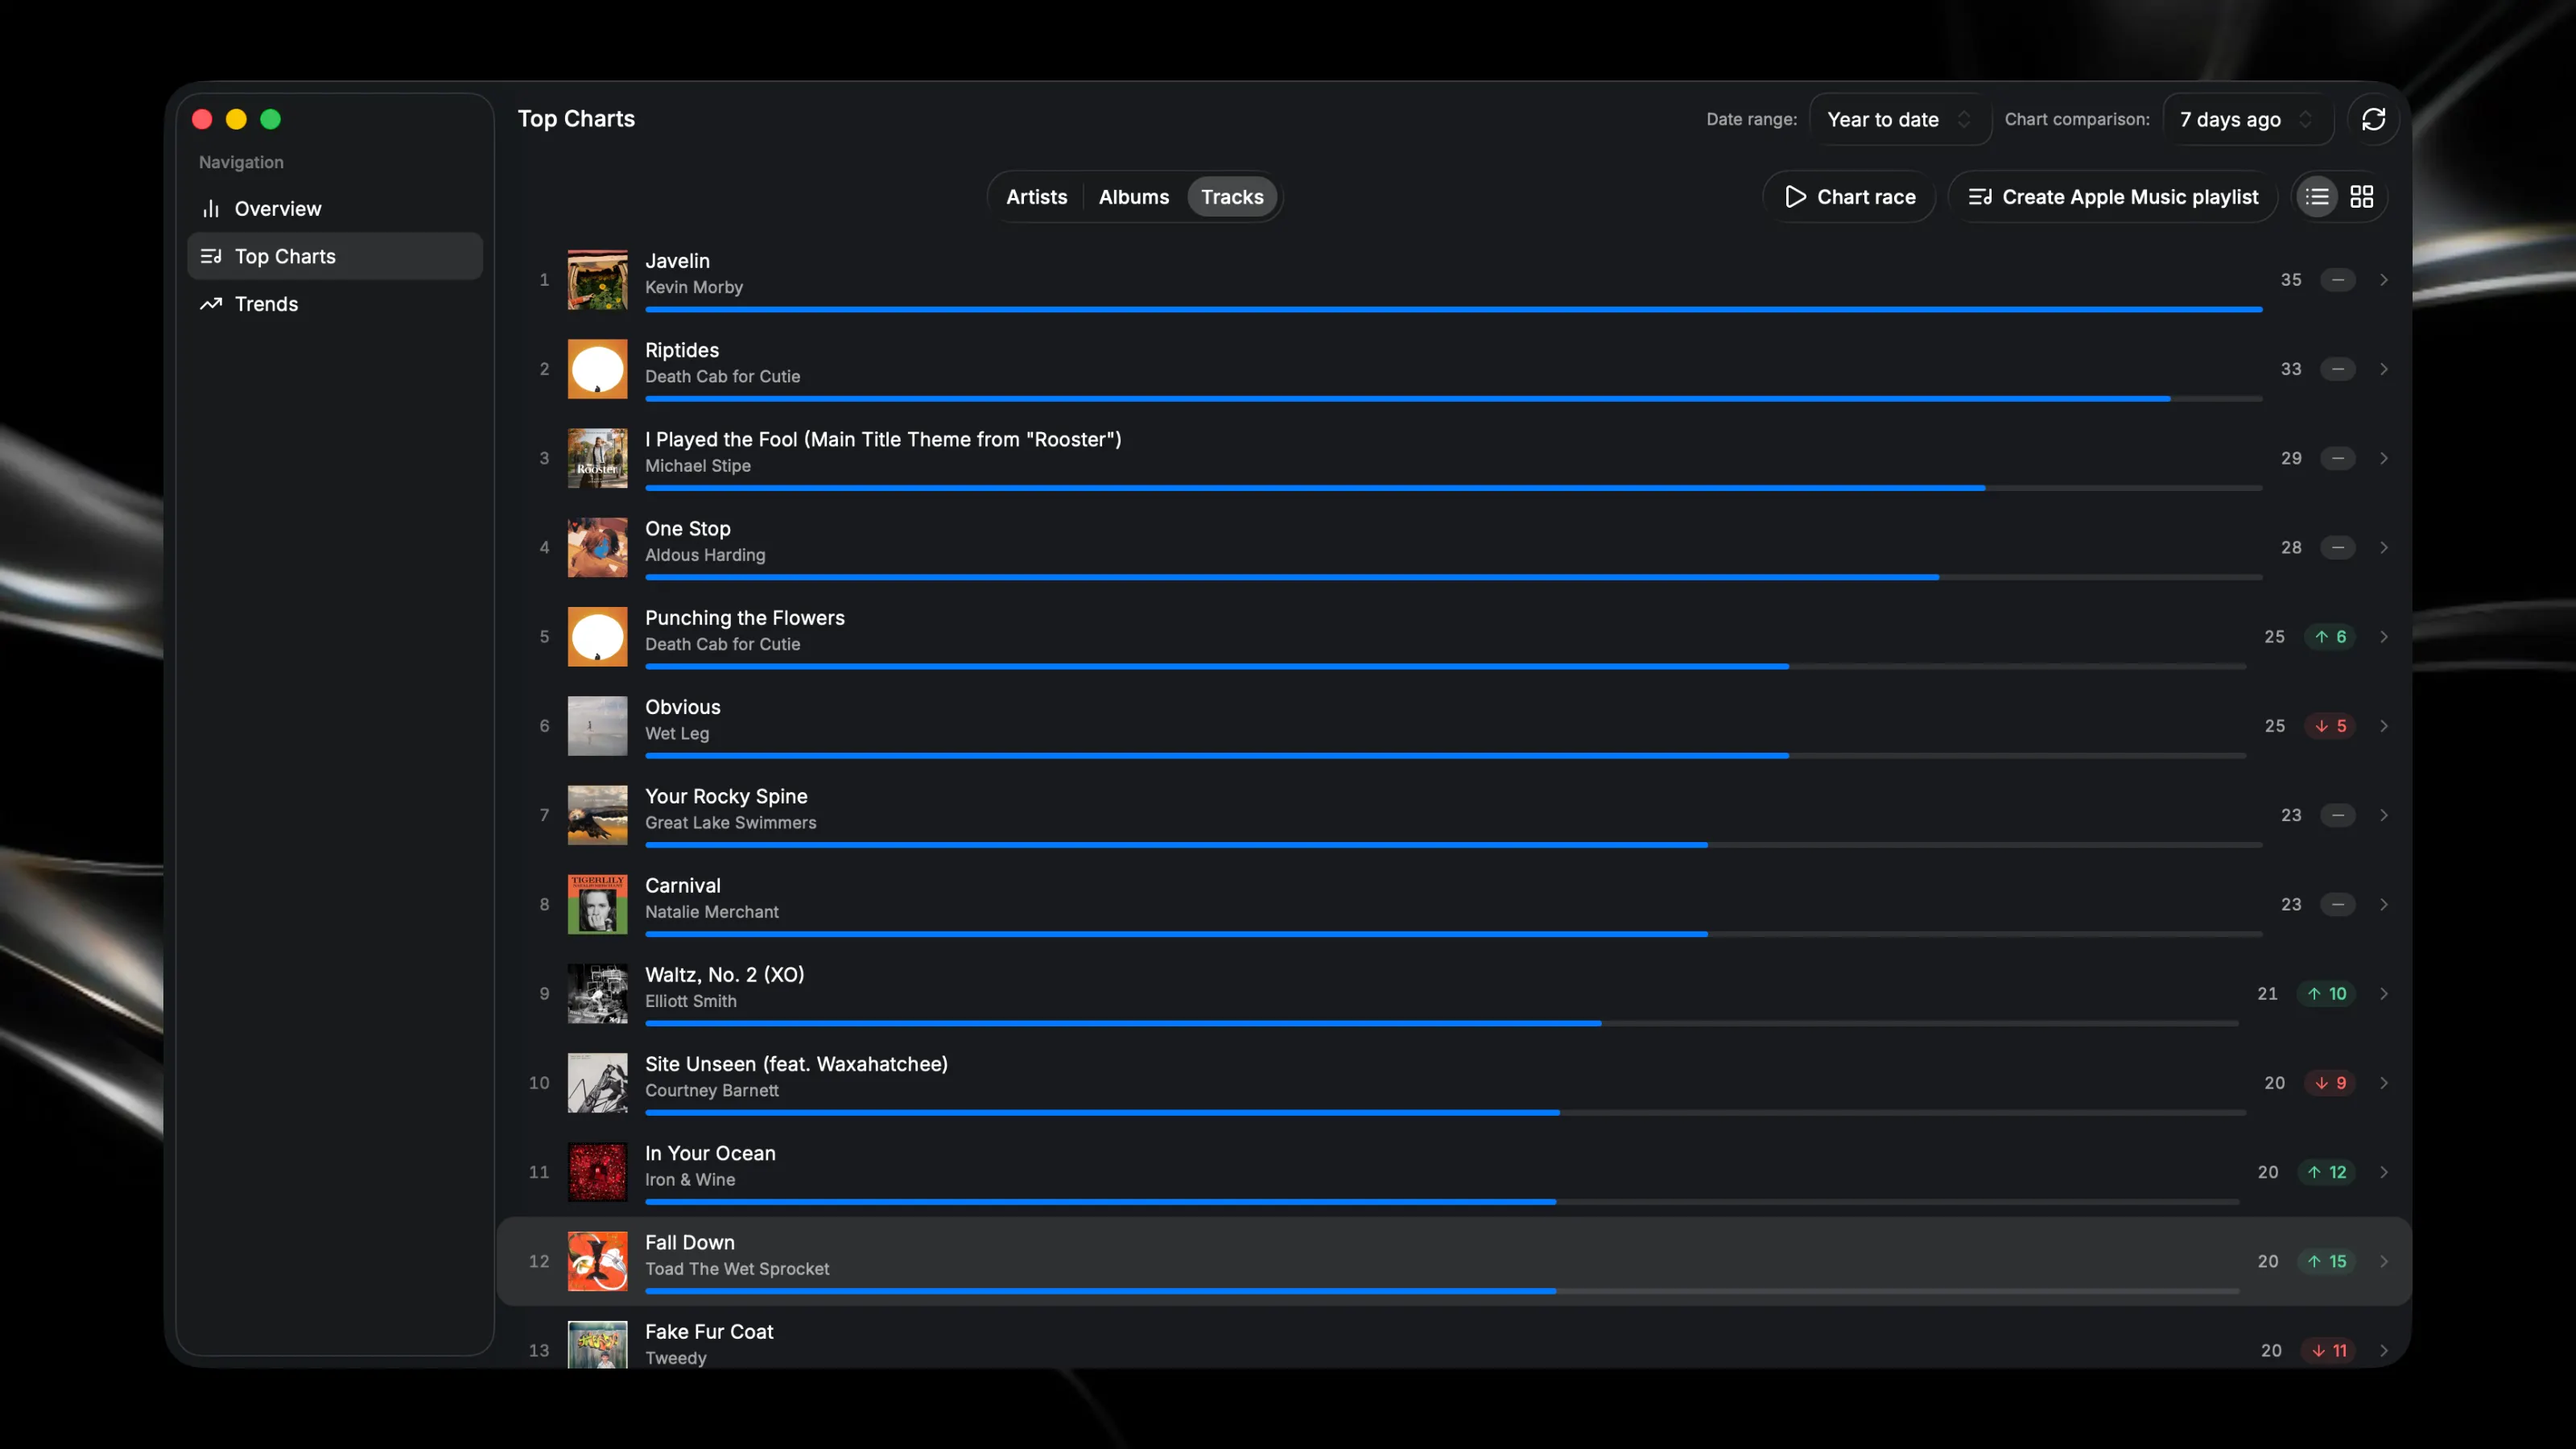Click the Site Unseen album artwork
The height and width of the screenshot is (1449, 2576).
click(597, 1083)
